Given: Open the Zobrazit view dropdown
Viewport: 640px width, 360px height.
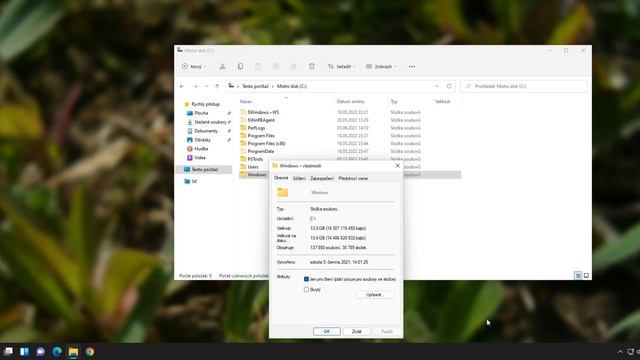Looking at the screenshot, I should (x=381, y=67).
